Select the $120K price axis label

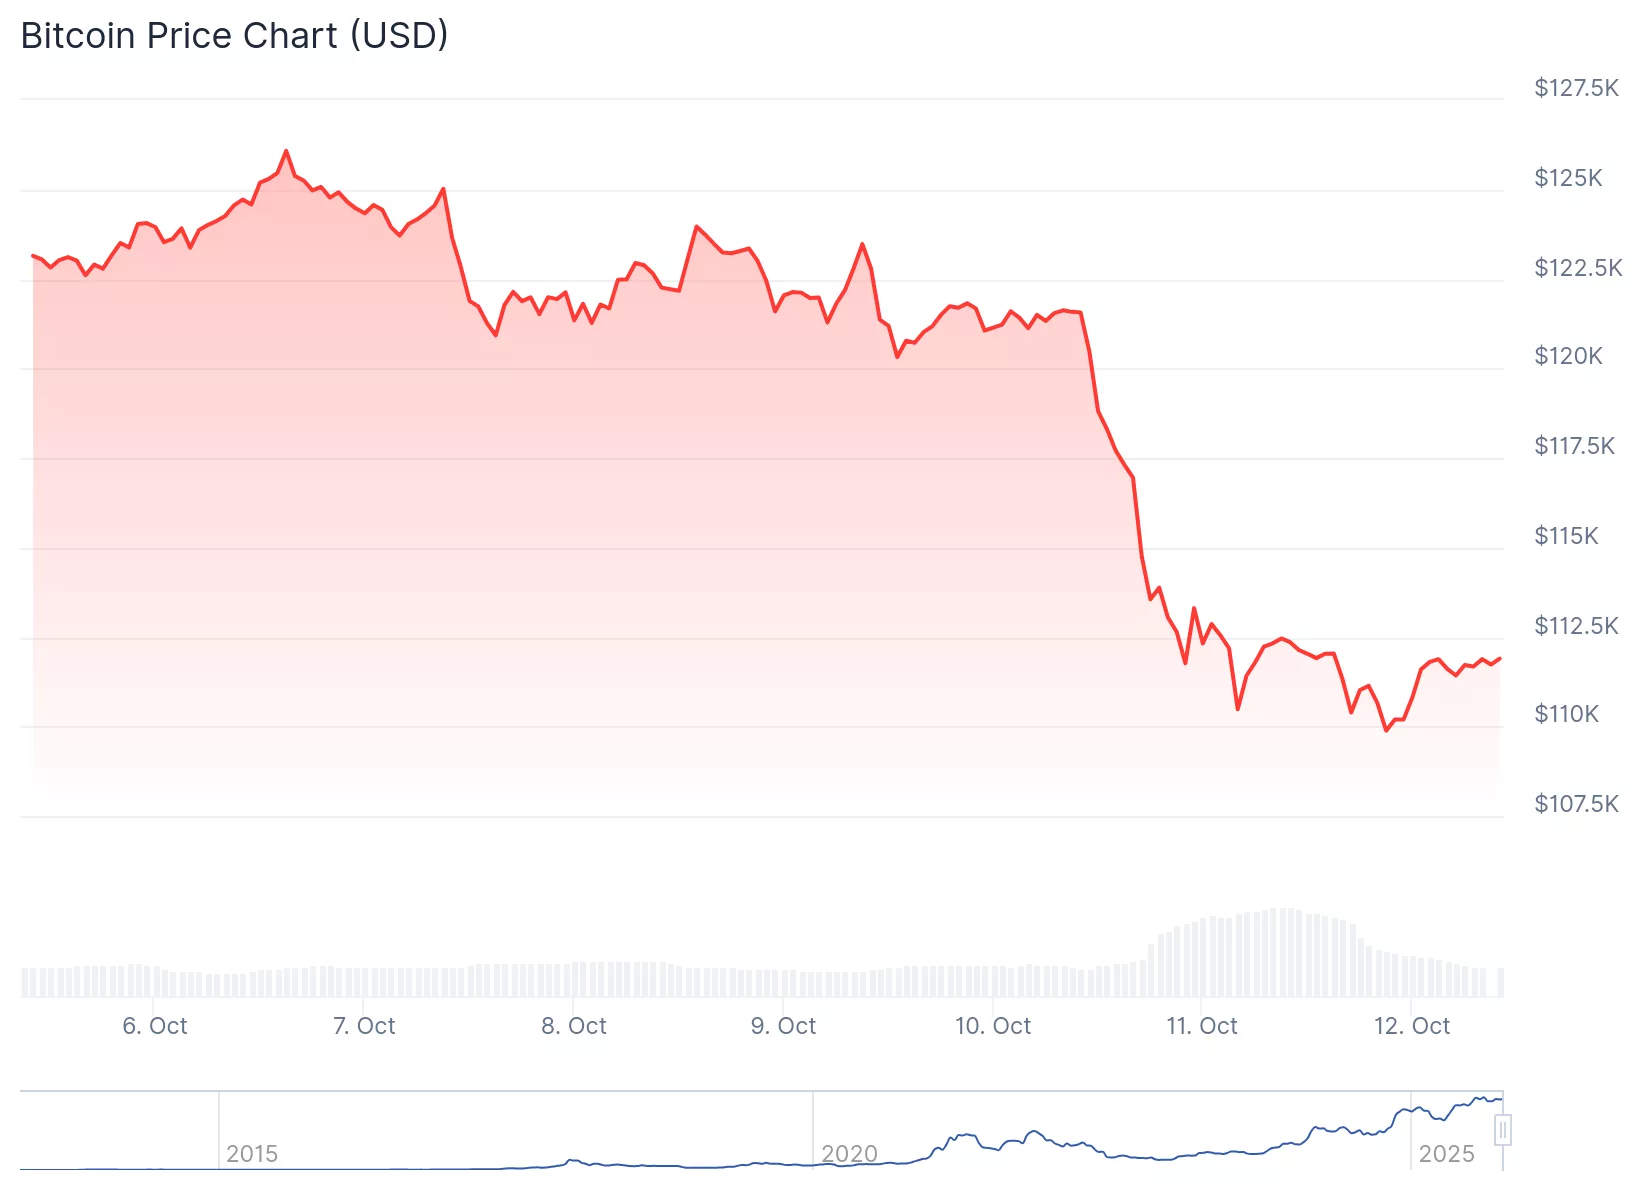pos(1568,356)
